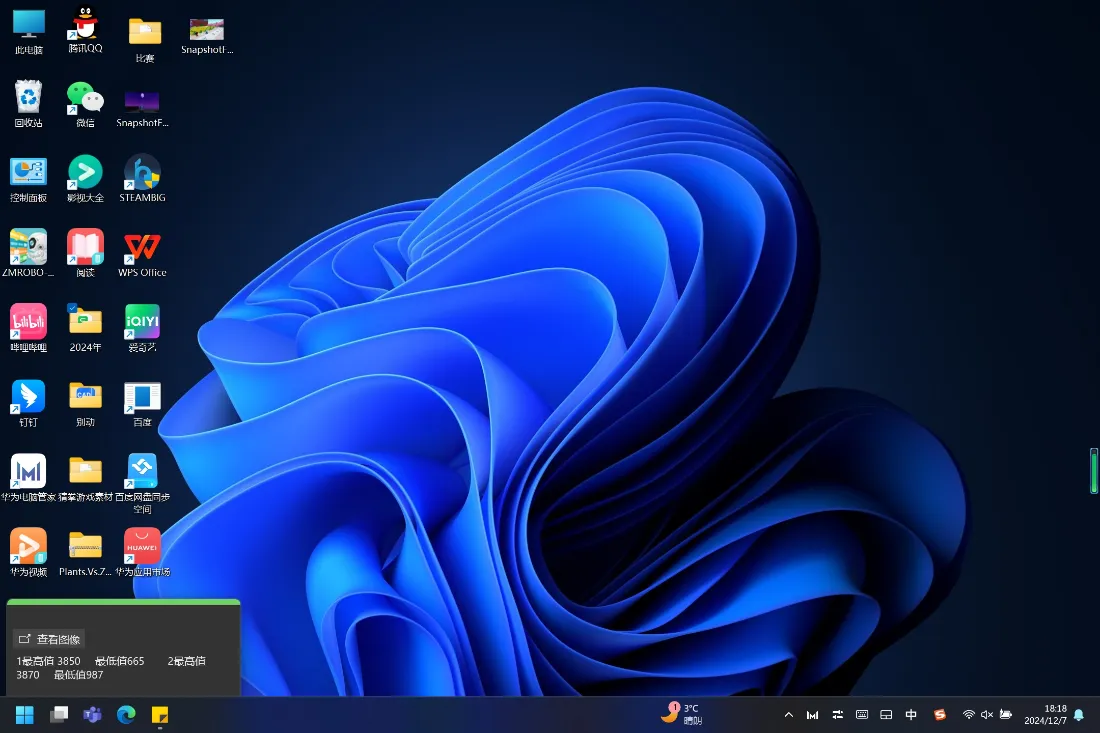This screenshot has width=1100, height=733.
Task: Select the 此电脑 desktop icon
Action: [x=29, y=31]
